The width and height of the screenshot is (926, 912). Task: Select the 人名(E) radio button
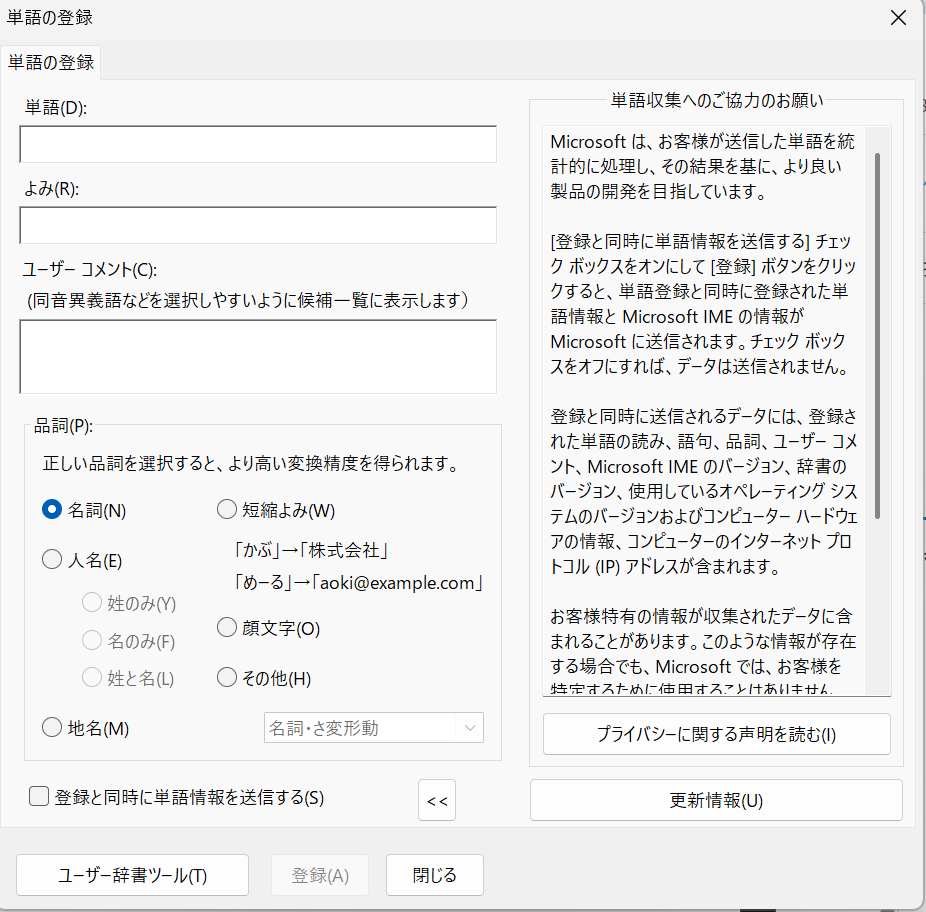point(52,561)
